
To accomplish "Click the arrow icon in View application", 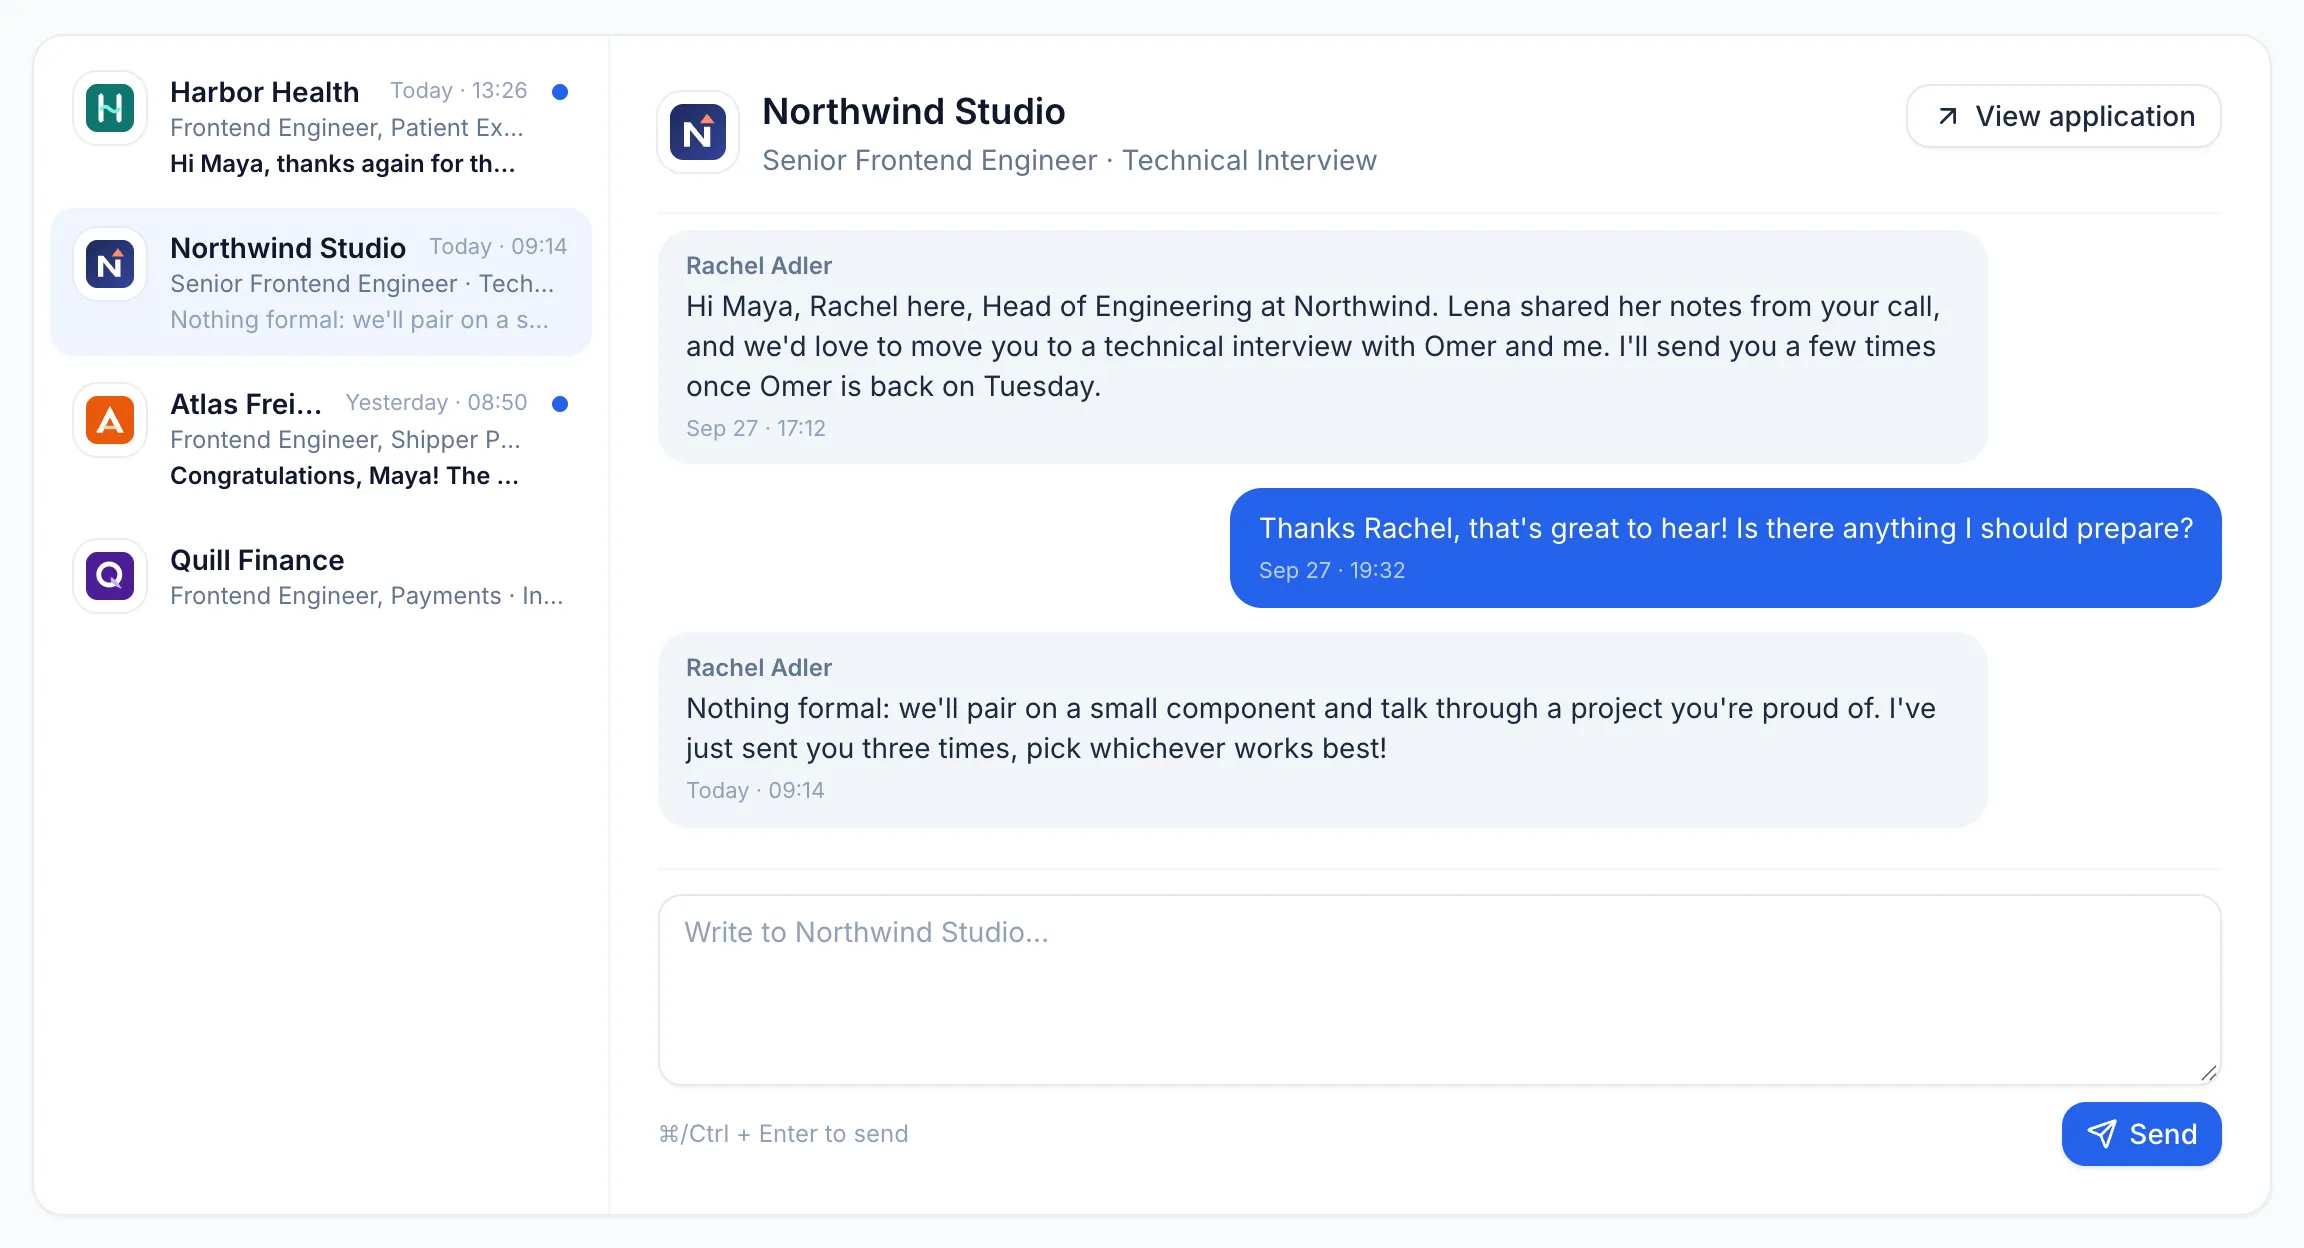I will pos(1948,116).
